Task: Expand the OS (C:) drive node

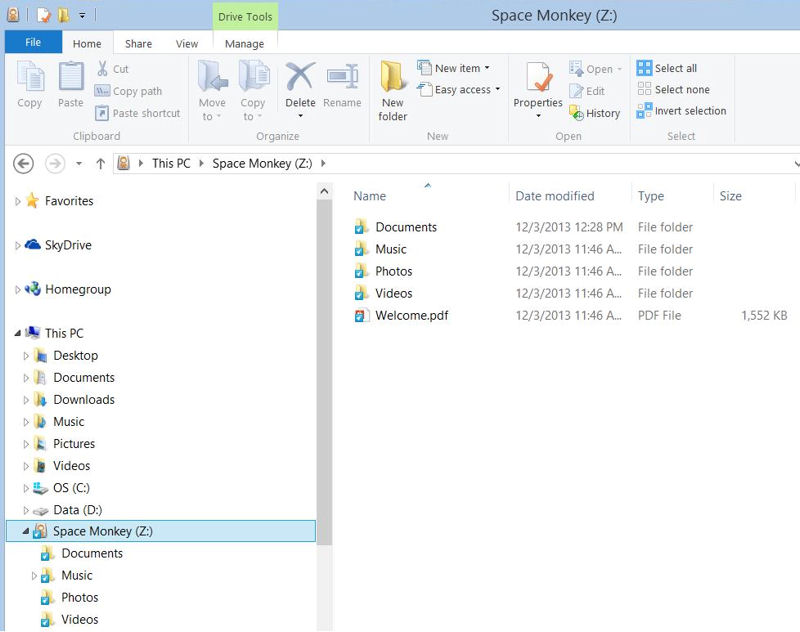Action: point(26,488)
